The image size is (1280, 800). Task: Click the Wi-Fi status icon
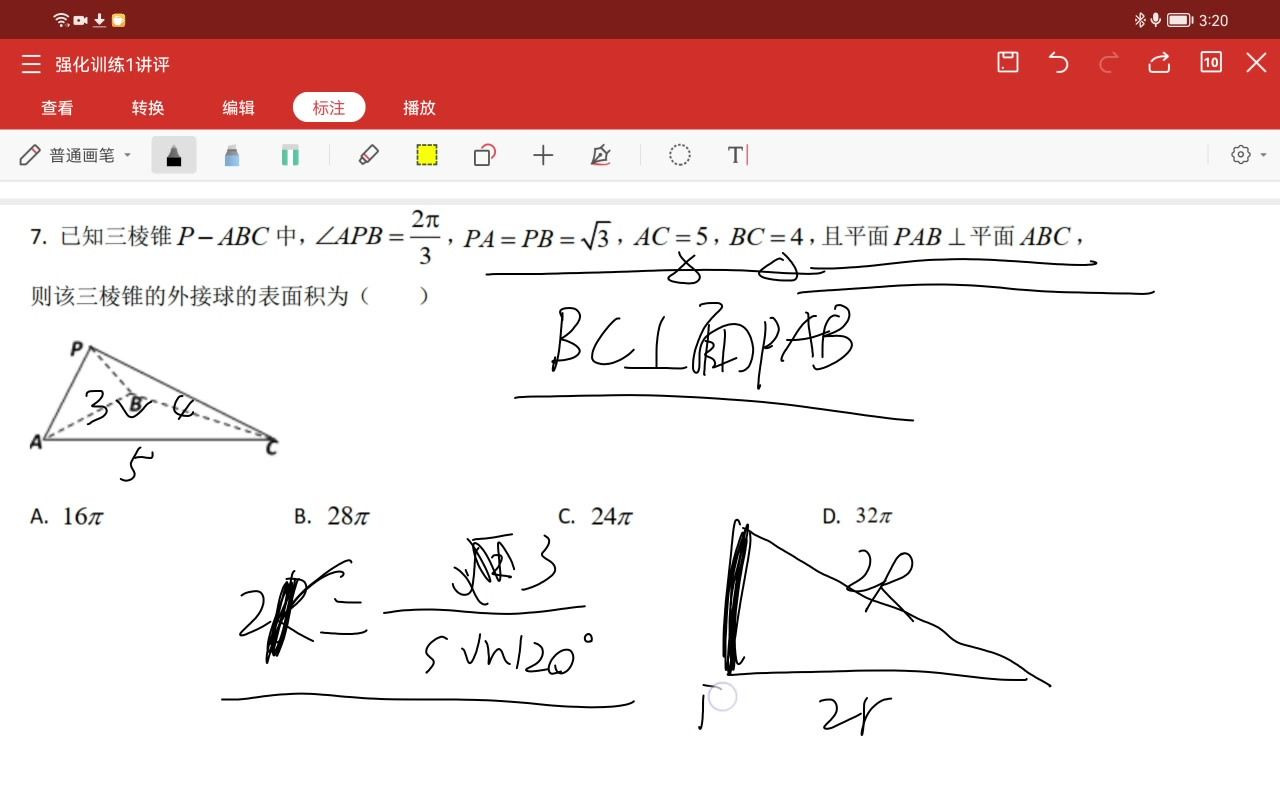[61, 20]
